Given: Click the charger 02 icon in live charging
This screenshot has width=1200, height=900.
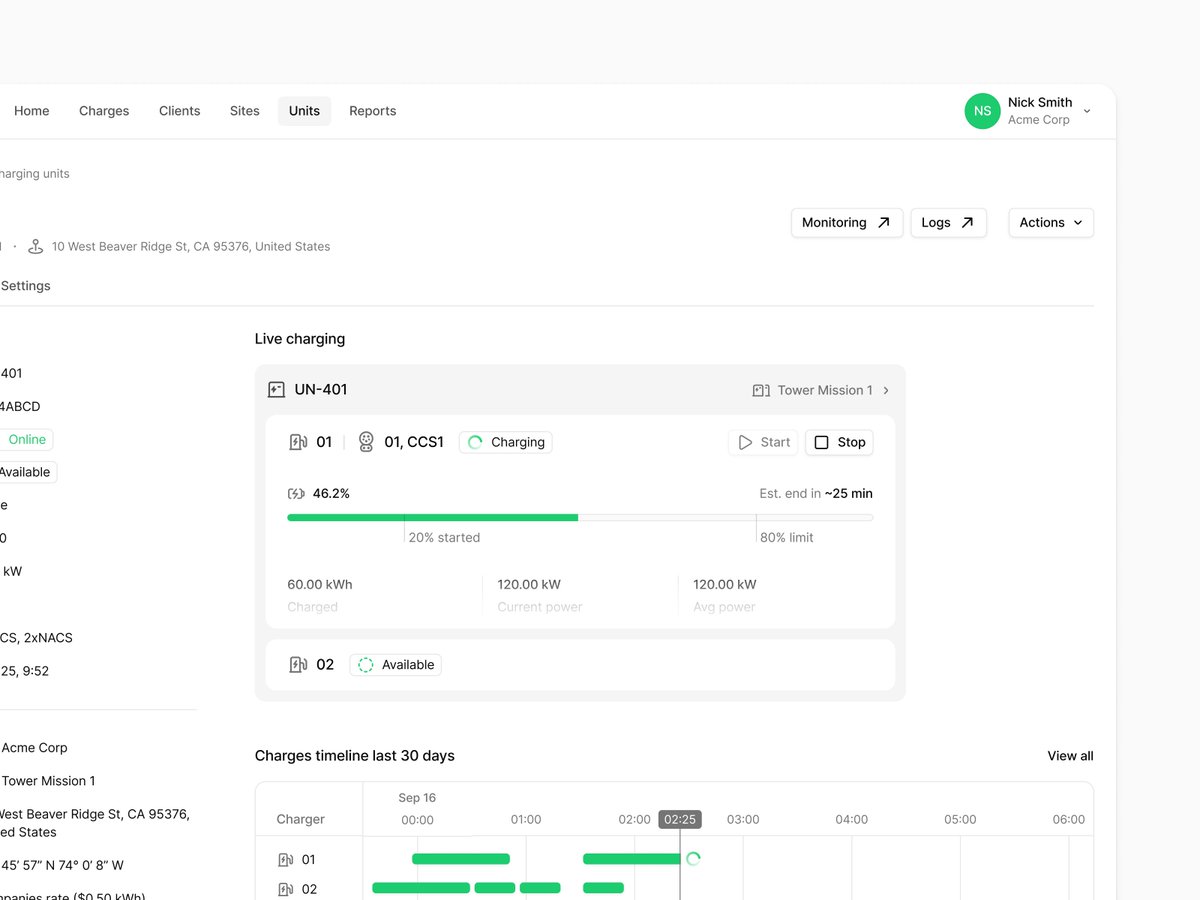Looking at the screenshot, I should click(x=298, y=665).
